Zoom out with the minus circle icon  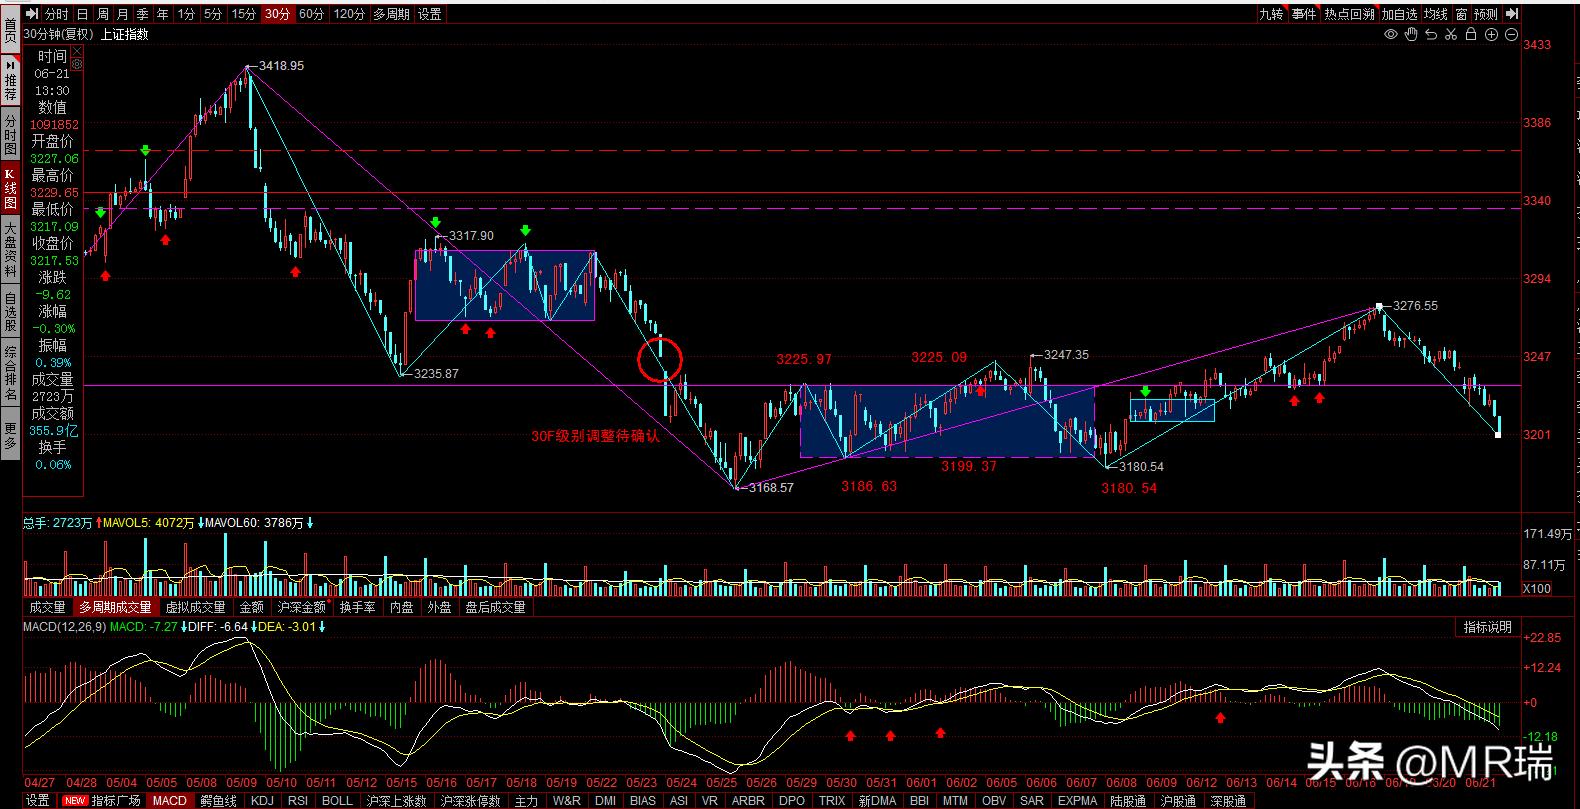[x=1511, y=35]
